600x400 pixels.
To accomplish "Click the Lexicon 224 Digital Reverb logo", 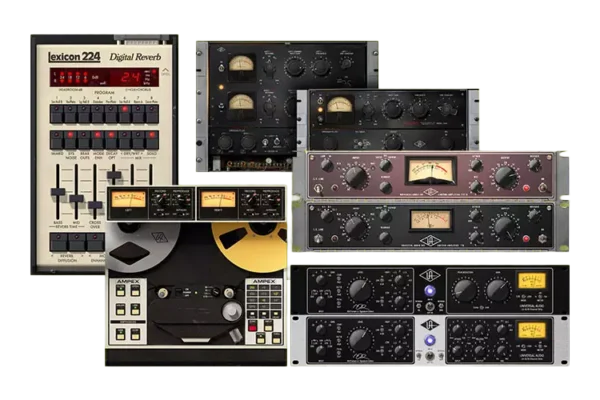I will (104, 57).
